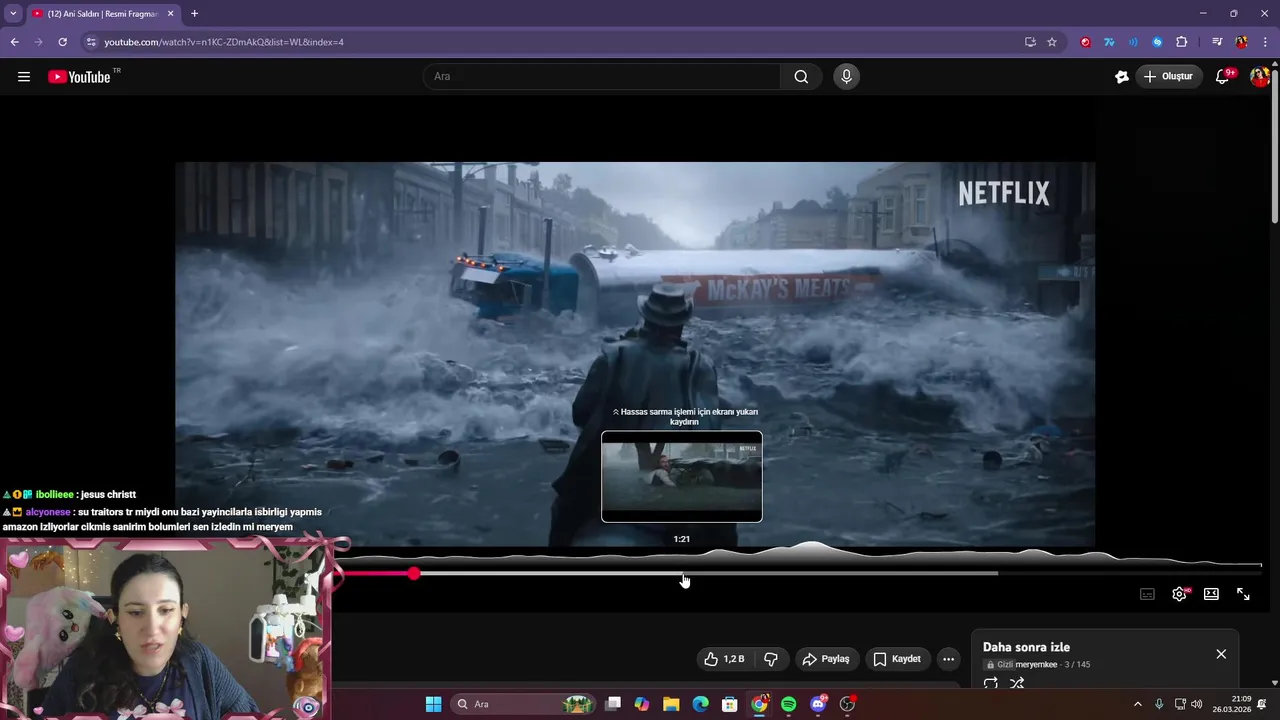Viewport: 1280px width, 720px height.
Task: Seek the progress bar under the 1:21 preview
Action: click(x=682, y=573)
